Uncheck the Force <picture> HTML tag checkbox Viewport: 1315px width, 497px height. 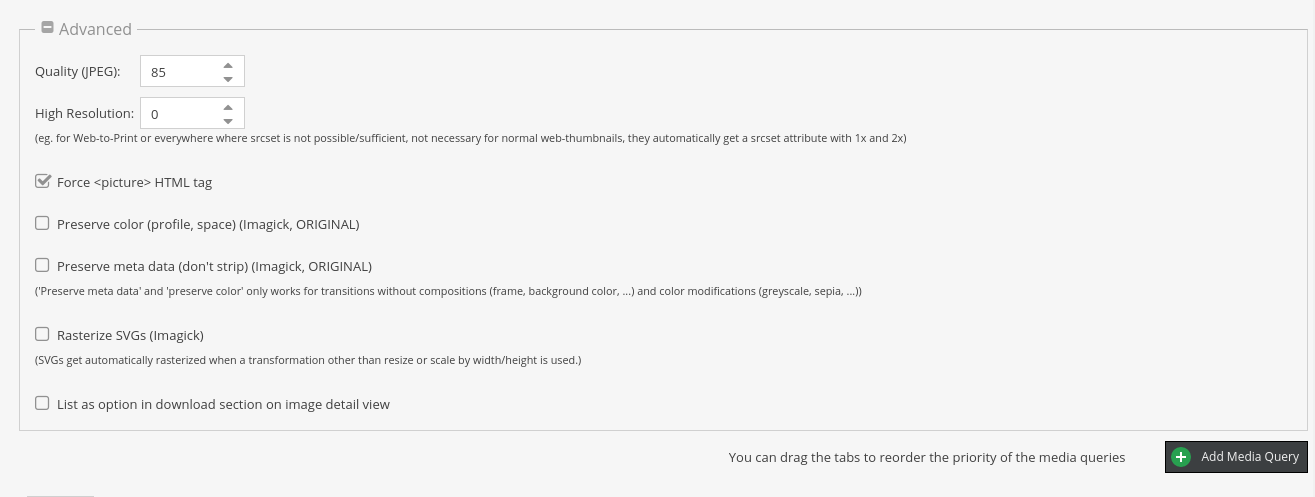click(x=42, y=182)
